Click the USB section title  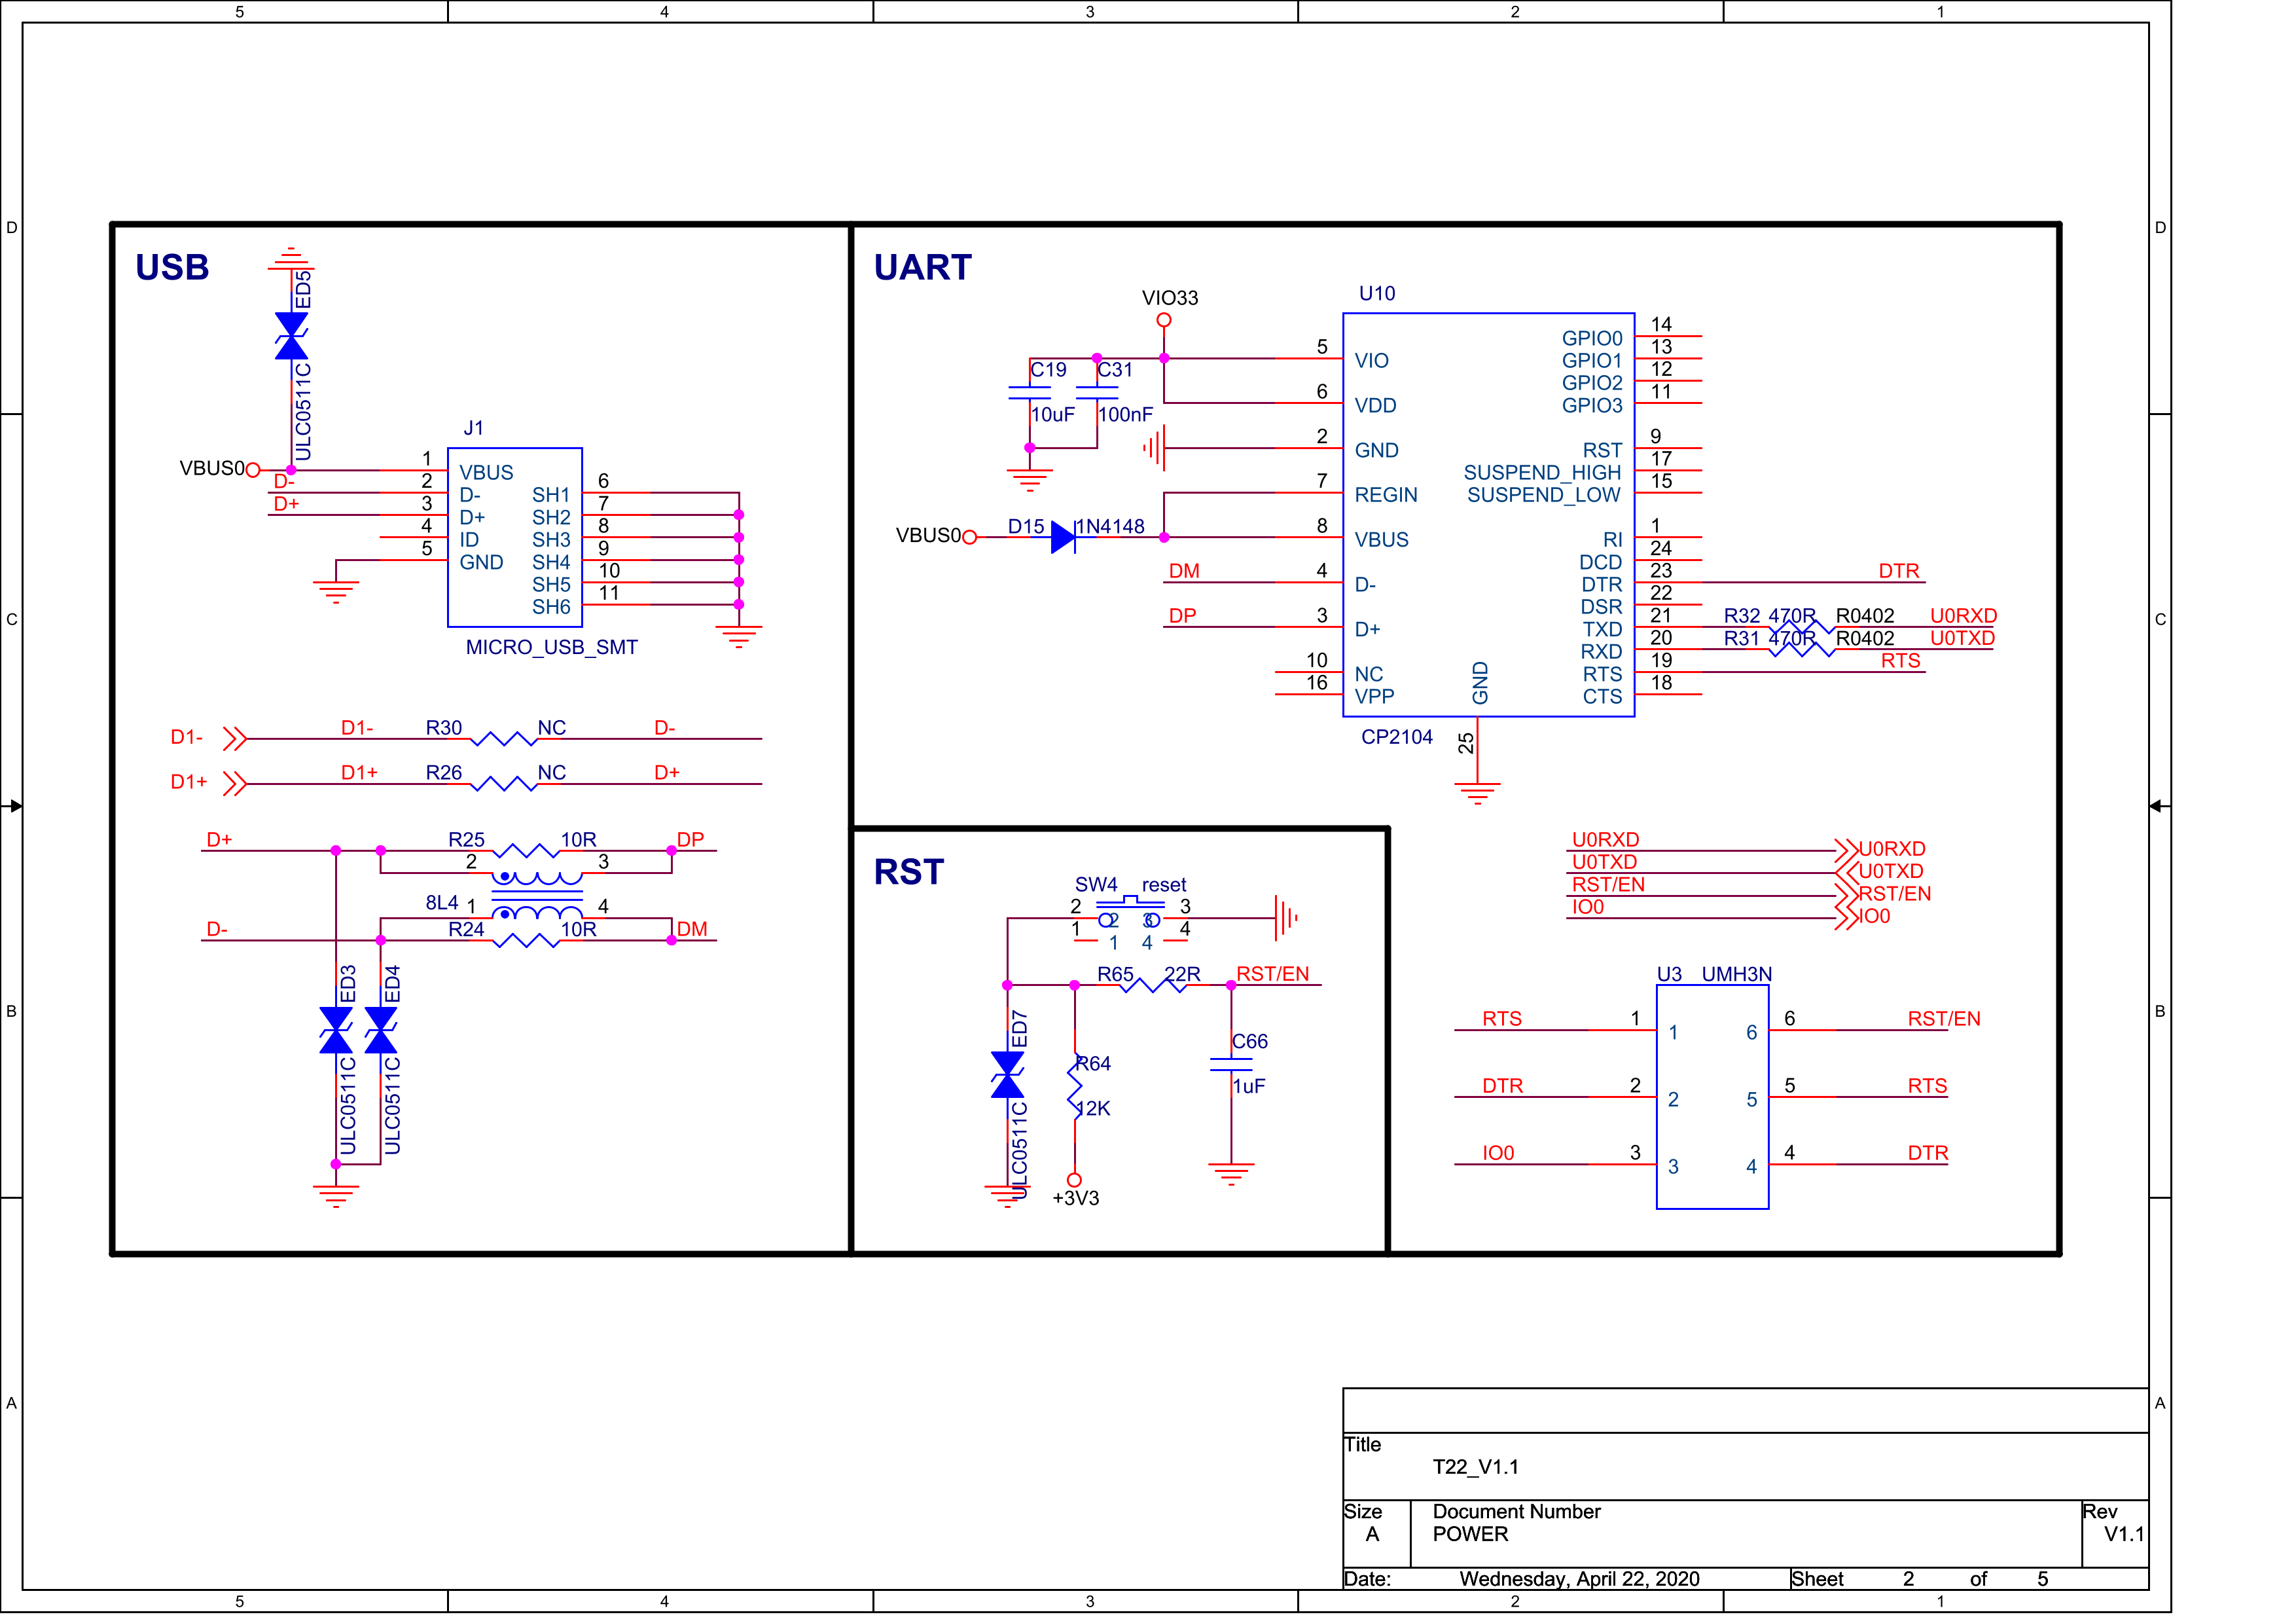click(172, 267)
